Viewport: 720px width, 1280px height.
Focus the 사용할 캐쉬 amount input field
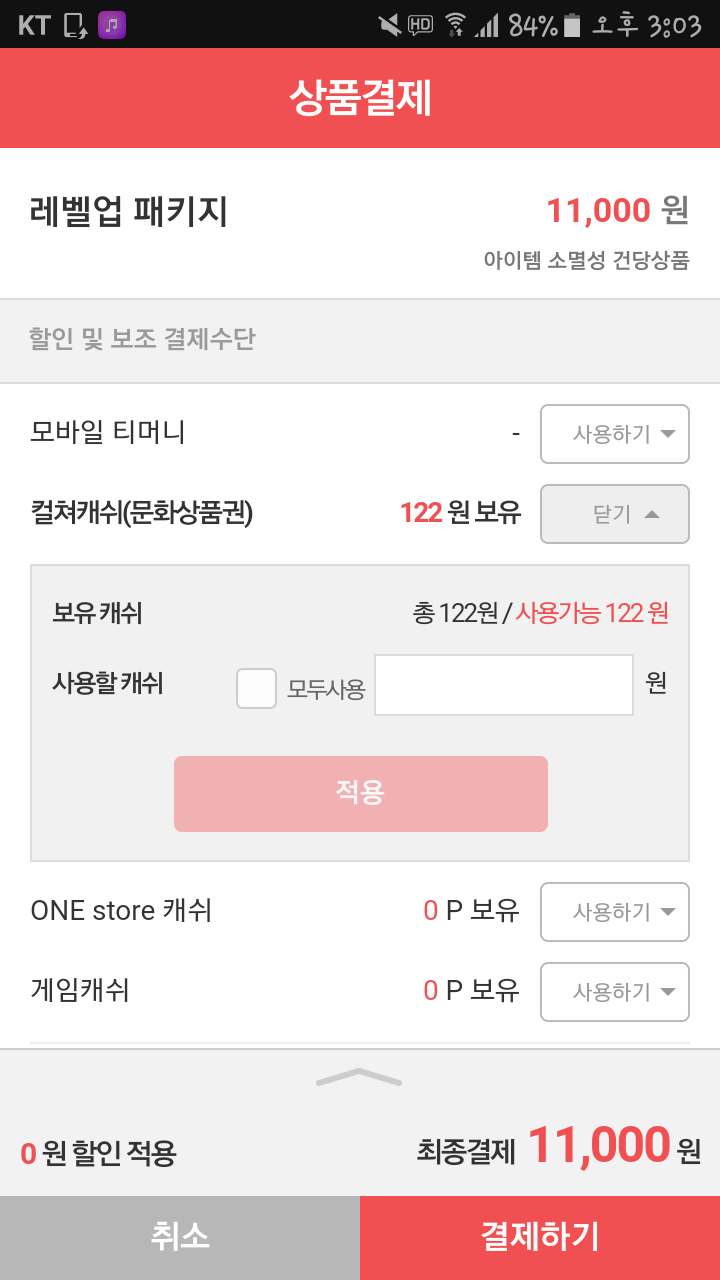pyautogui.click(x=504, y=685)
